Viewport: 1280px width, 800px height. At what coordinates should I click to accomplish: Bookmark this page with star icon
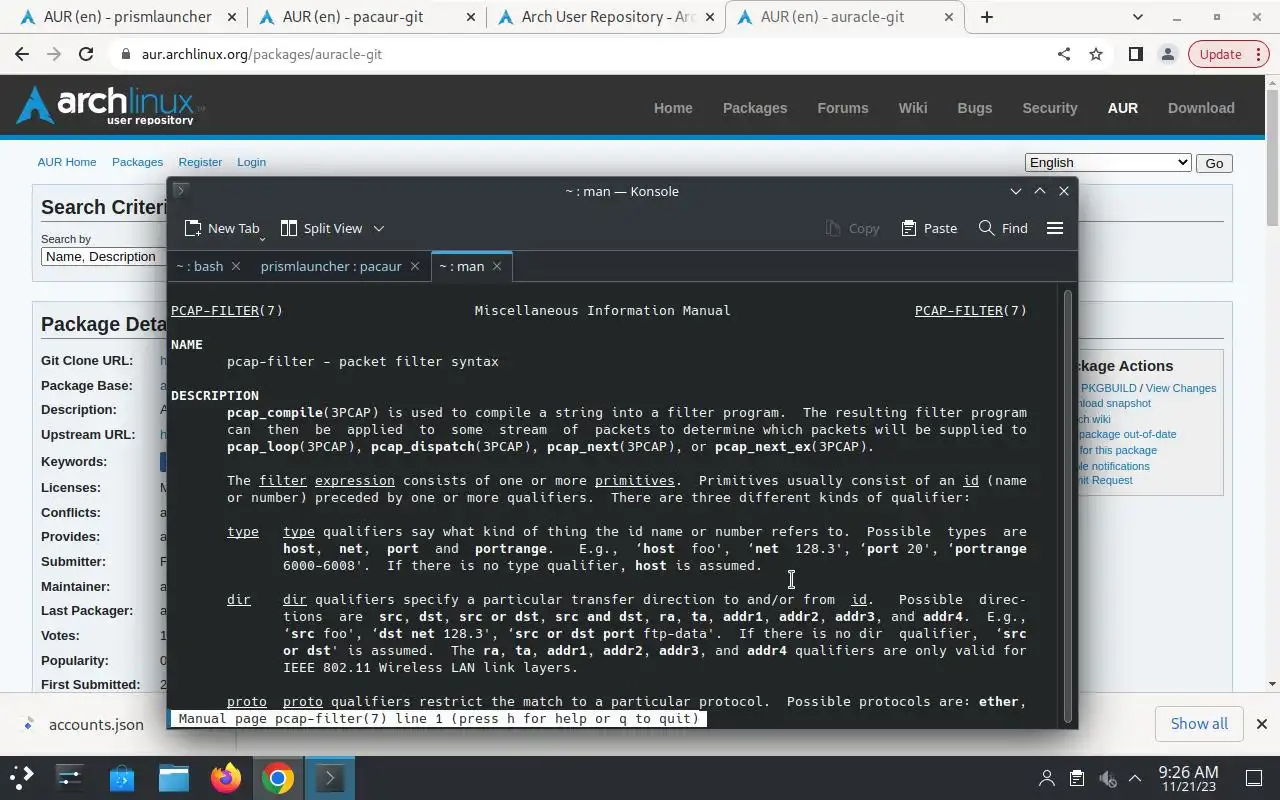pyautogui.click(x=1096, y=54)
